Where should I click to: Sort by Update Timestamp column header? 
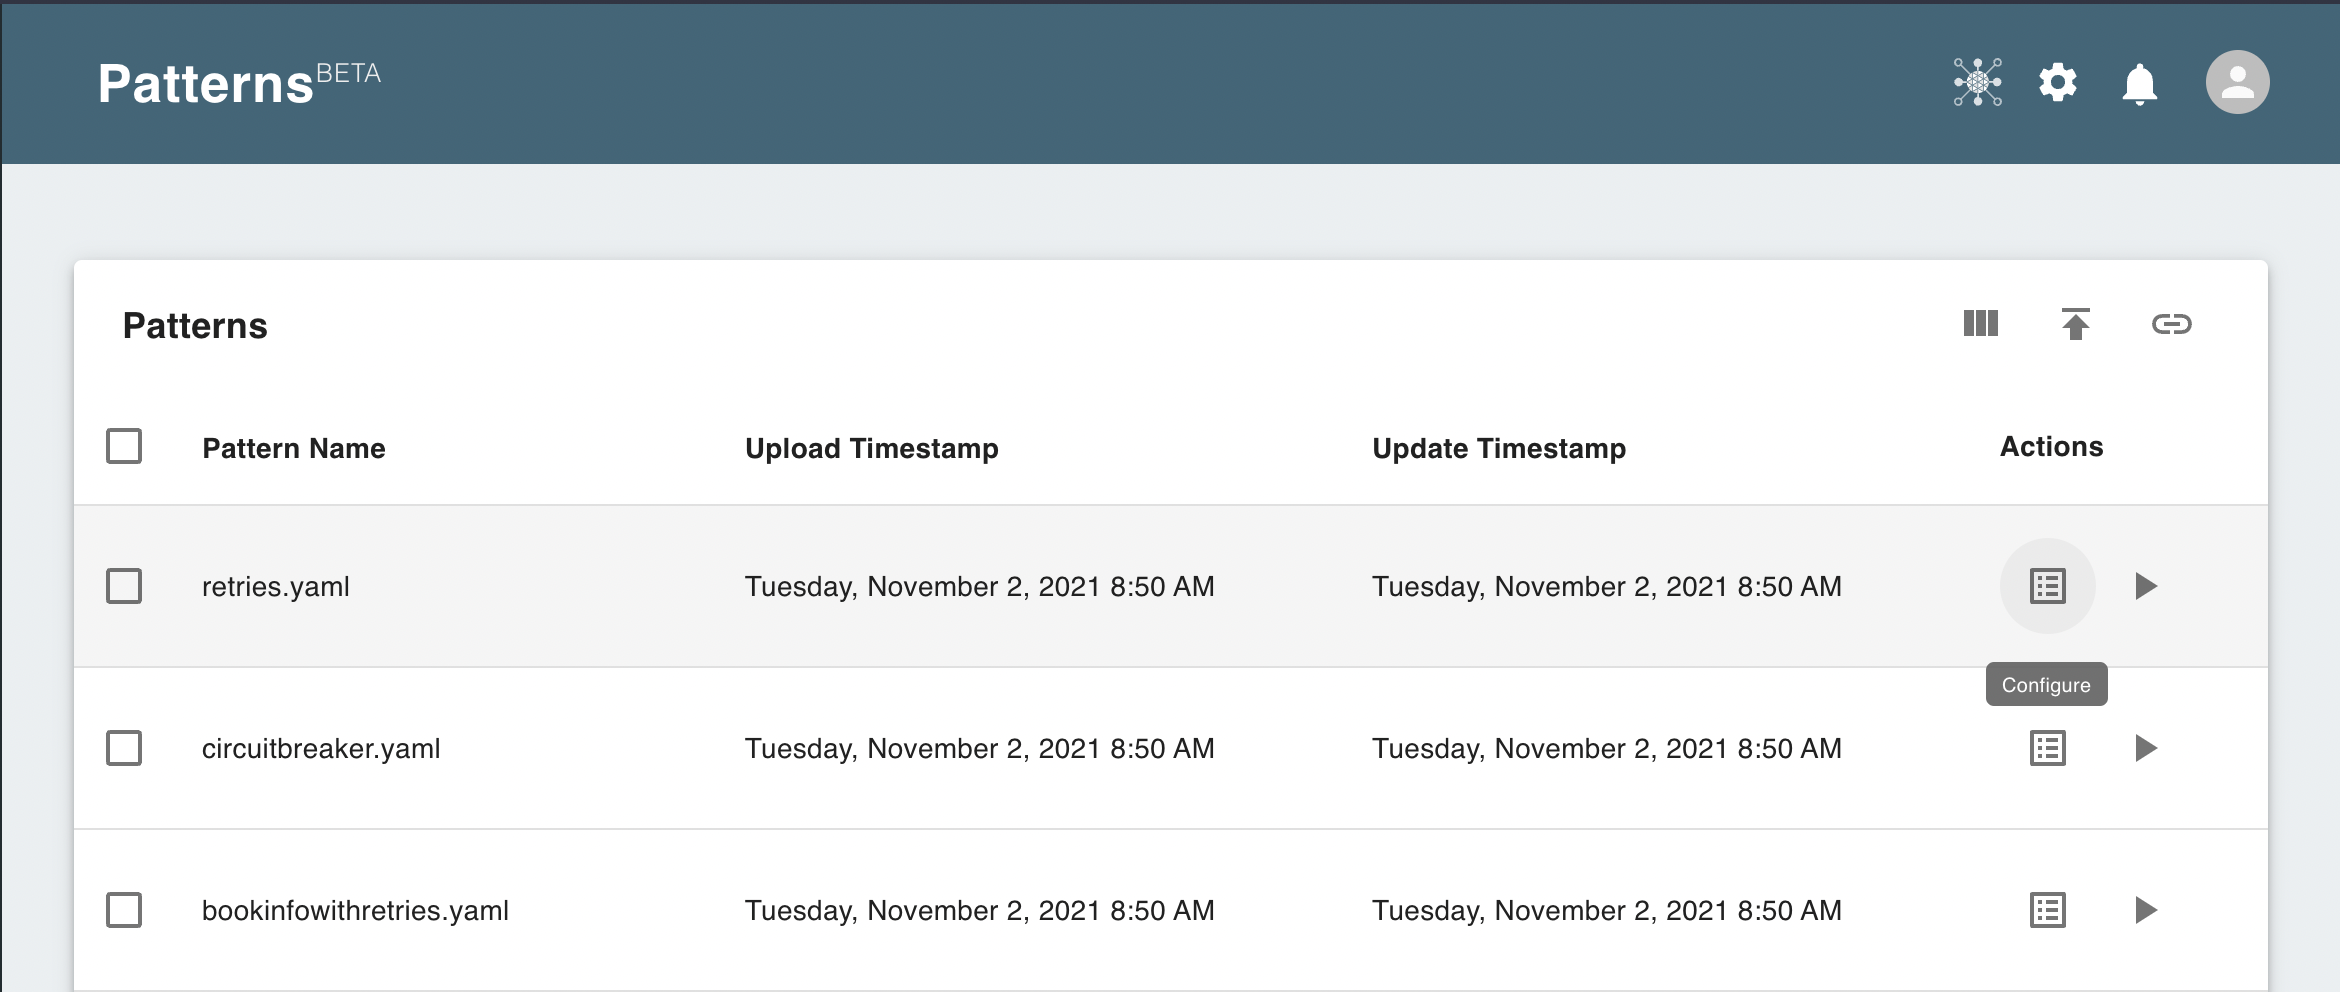(1498, 448)
